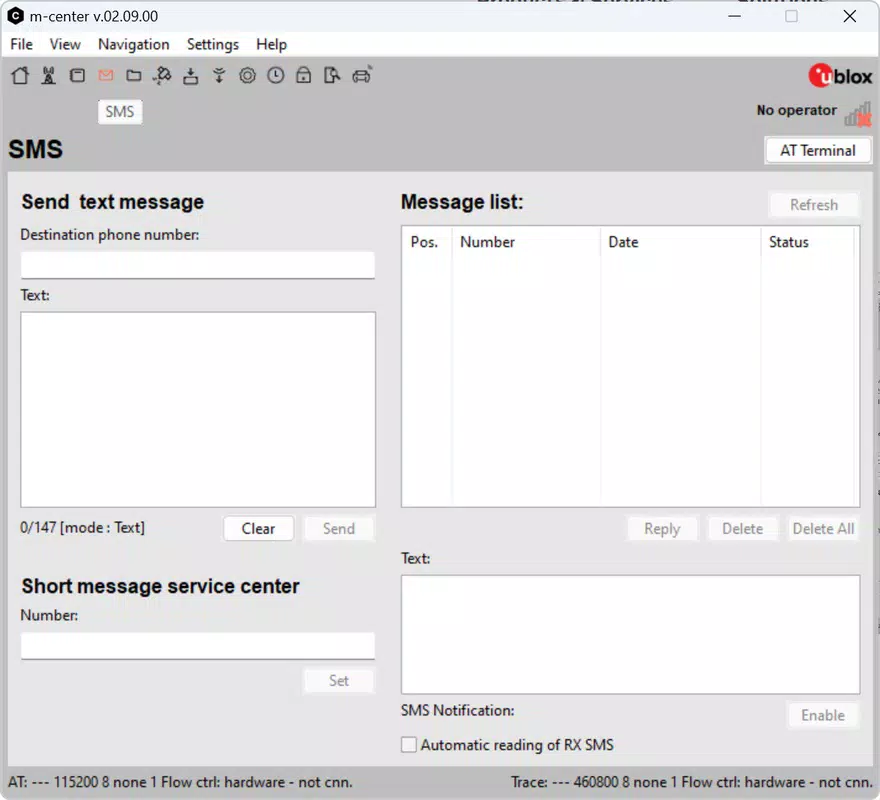Viewport: 880px width, 800px height.
Task: Click into the outgoing message Text area
Action: pyautogui.click(x=198, y=409)
